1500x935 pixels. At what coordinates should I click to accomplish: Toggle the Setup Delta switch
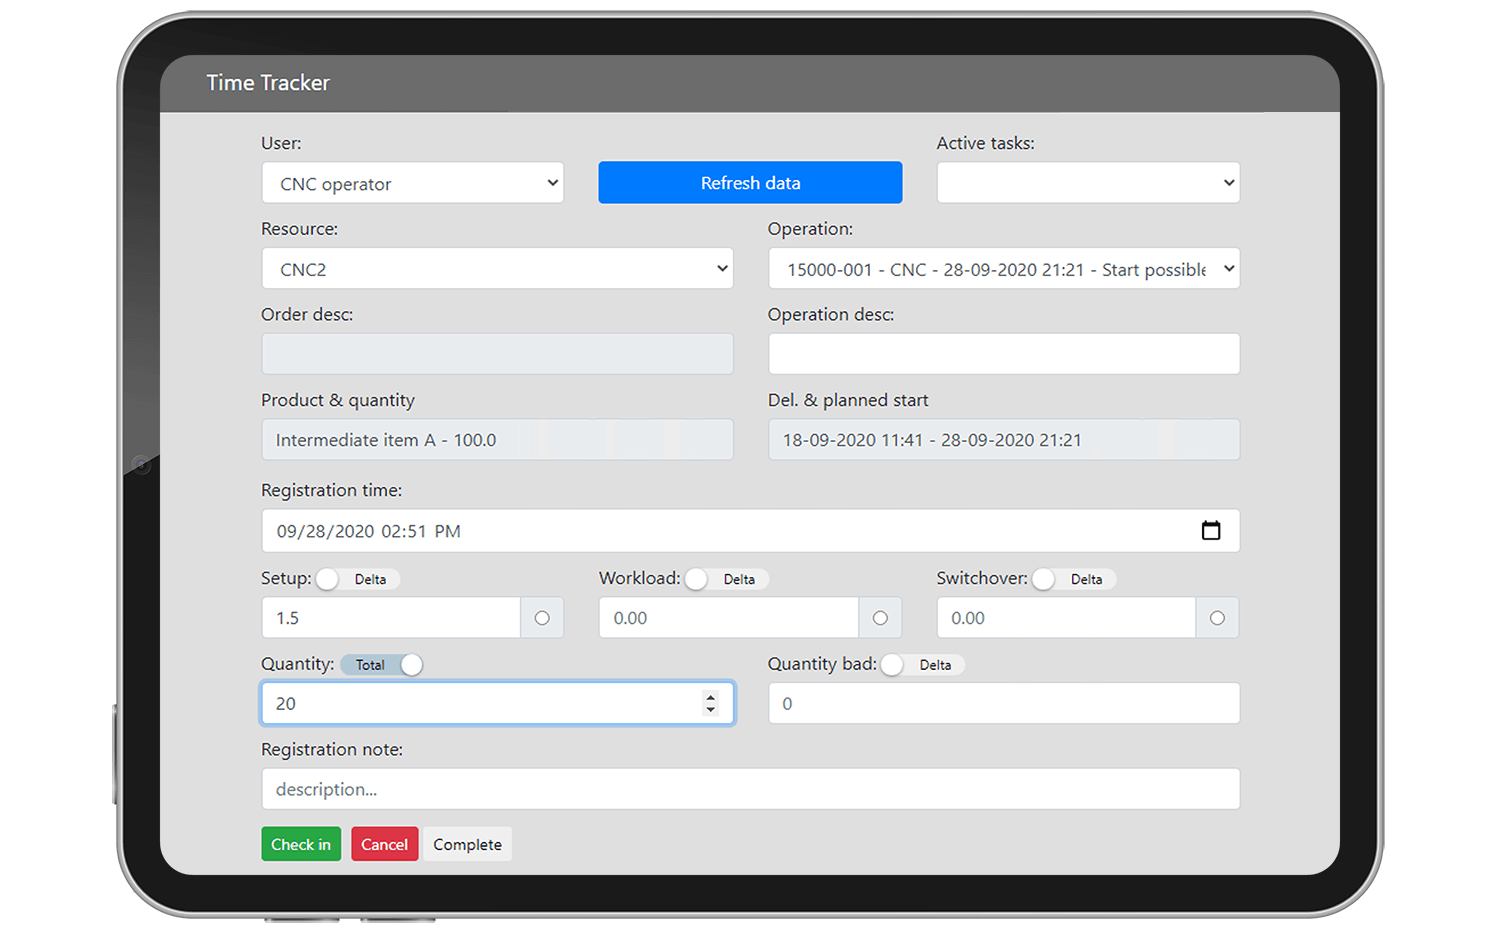click(x=328, y=578)
